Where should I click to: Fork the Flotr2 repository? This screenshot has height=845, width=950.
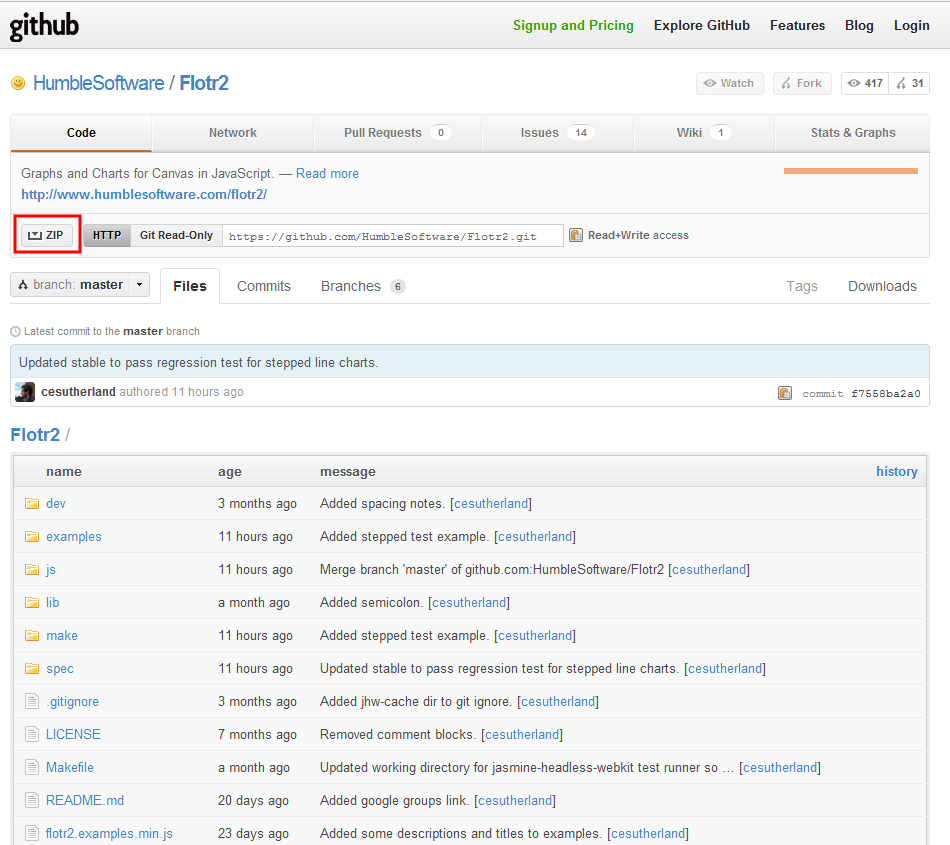click(x=802, y=83)
